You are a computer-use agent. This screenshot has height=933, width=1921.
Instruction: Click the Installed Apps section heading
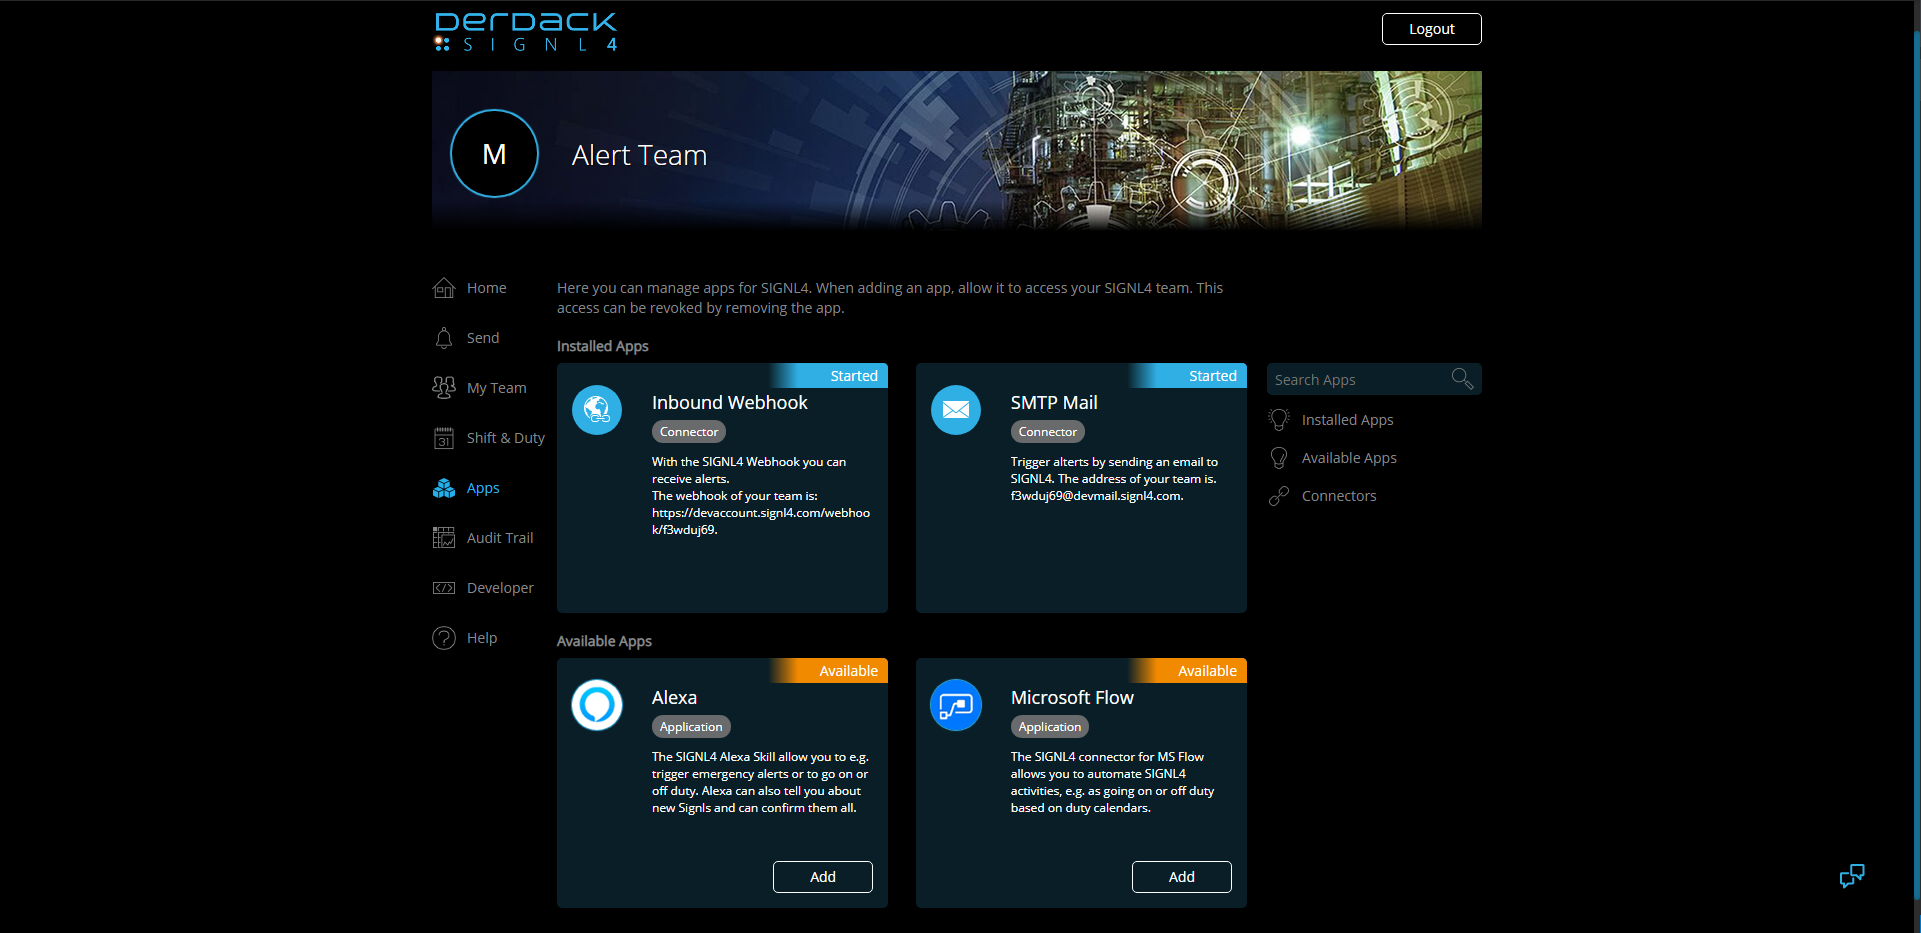click(602, 346)
